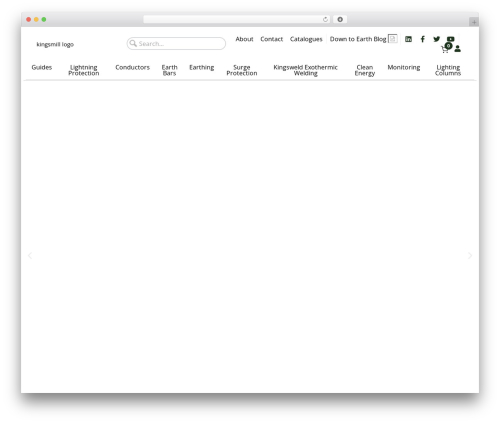
Task: Show next slide with right arrow
Action: (x=470, y=256)
